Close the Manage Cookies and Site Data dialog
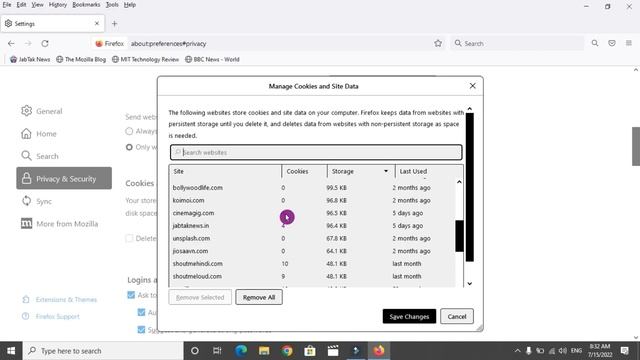Viewport: 640px width, 360px height. tap(473, 86)
